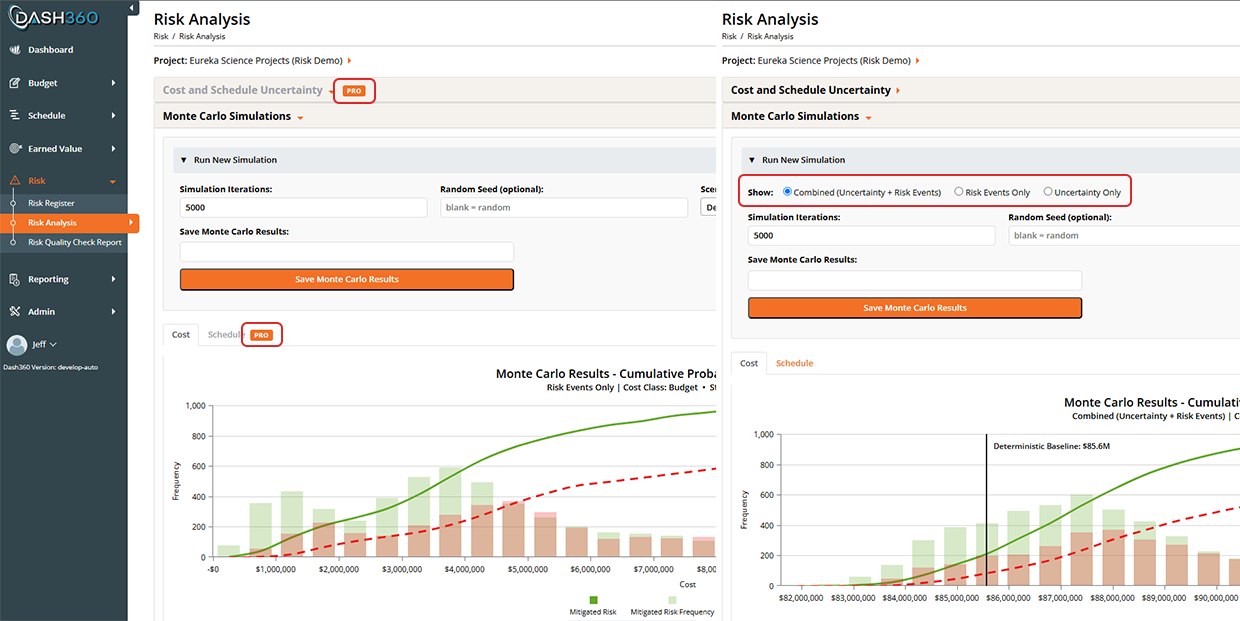Open project selector arrow in left Risk Analysis view
Image resolution: width=1240 pixels, height=621 pixels.
349,61
